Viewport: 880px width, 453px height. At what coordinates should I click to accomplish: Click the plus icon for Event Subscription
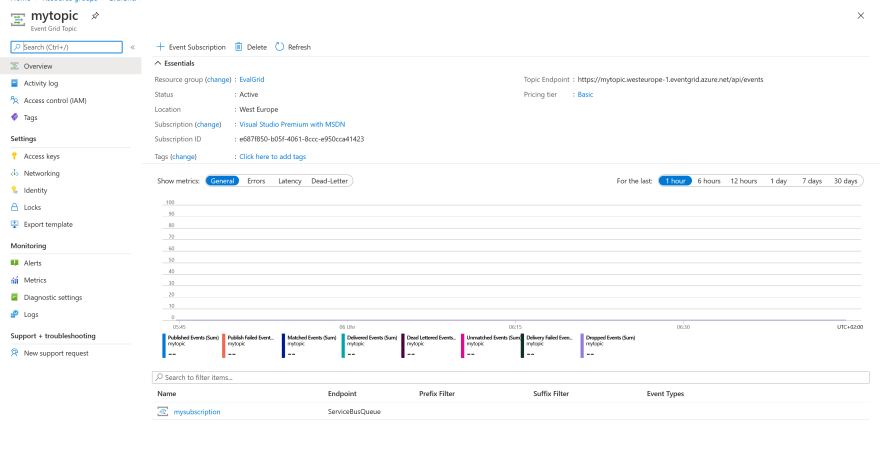click(161, 47)
